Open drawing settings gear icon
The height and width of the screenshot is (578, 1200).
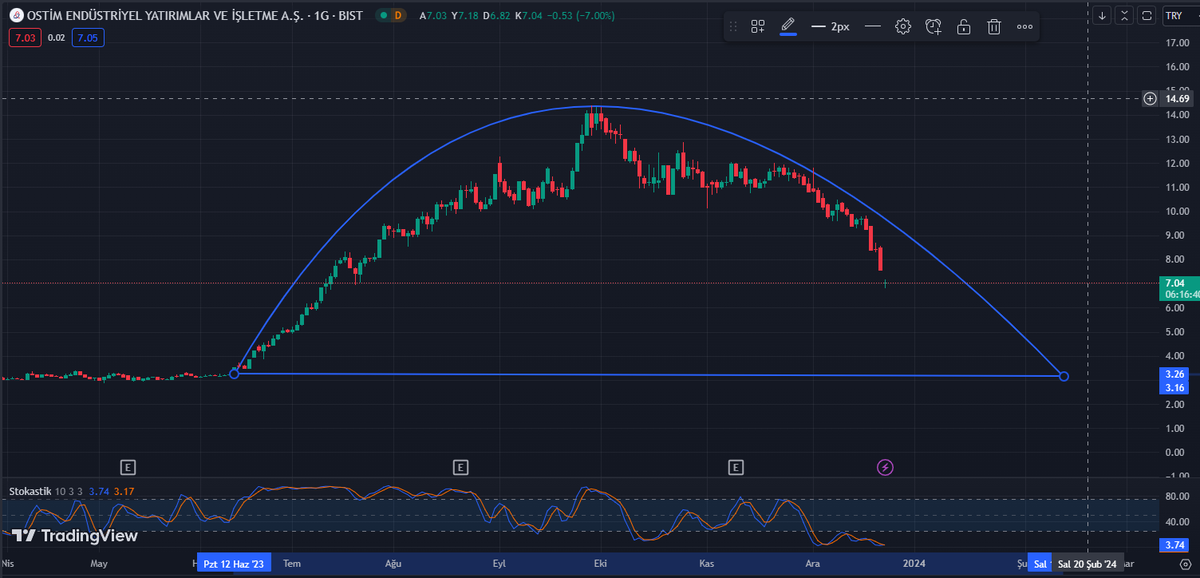(x=903, y=27)
